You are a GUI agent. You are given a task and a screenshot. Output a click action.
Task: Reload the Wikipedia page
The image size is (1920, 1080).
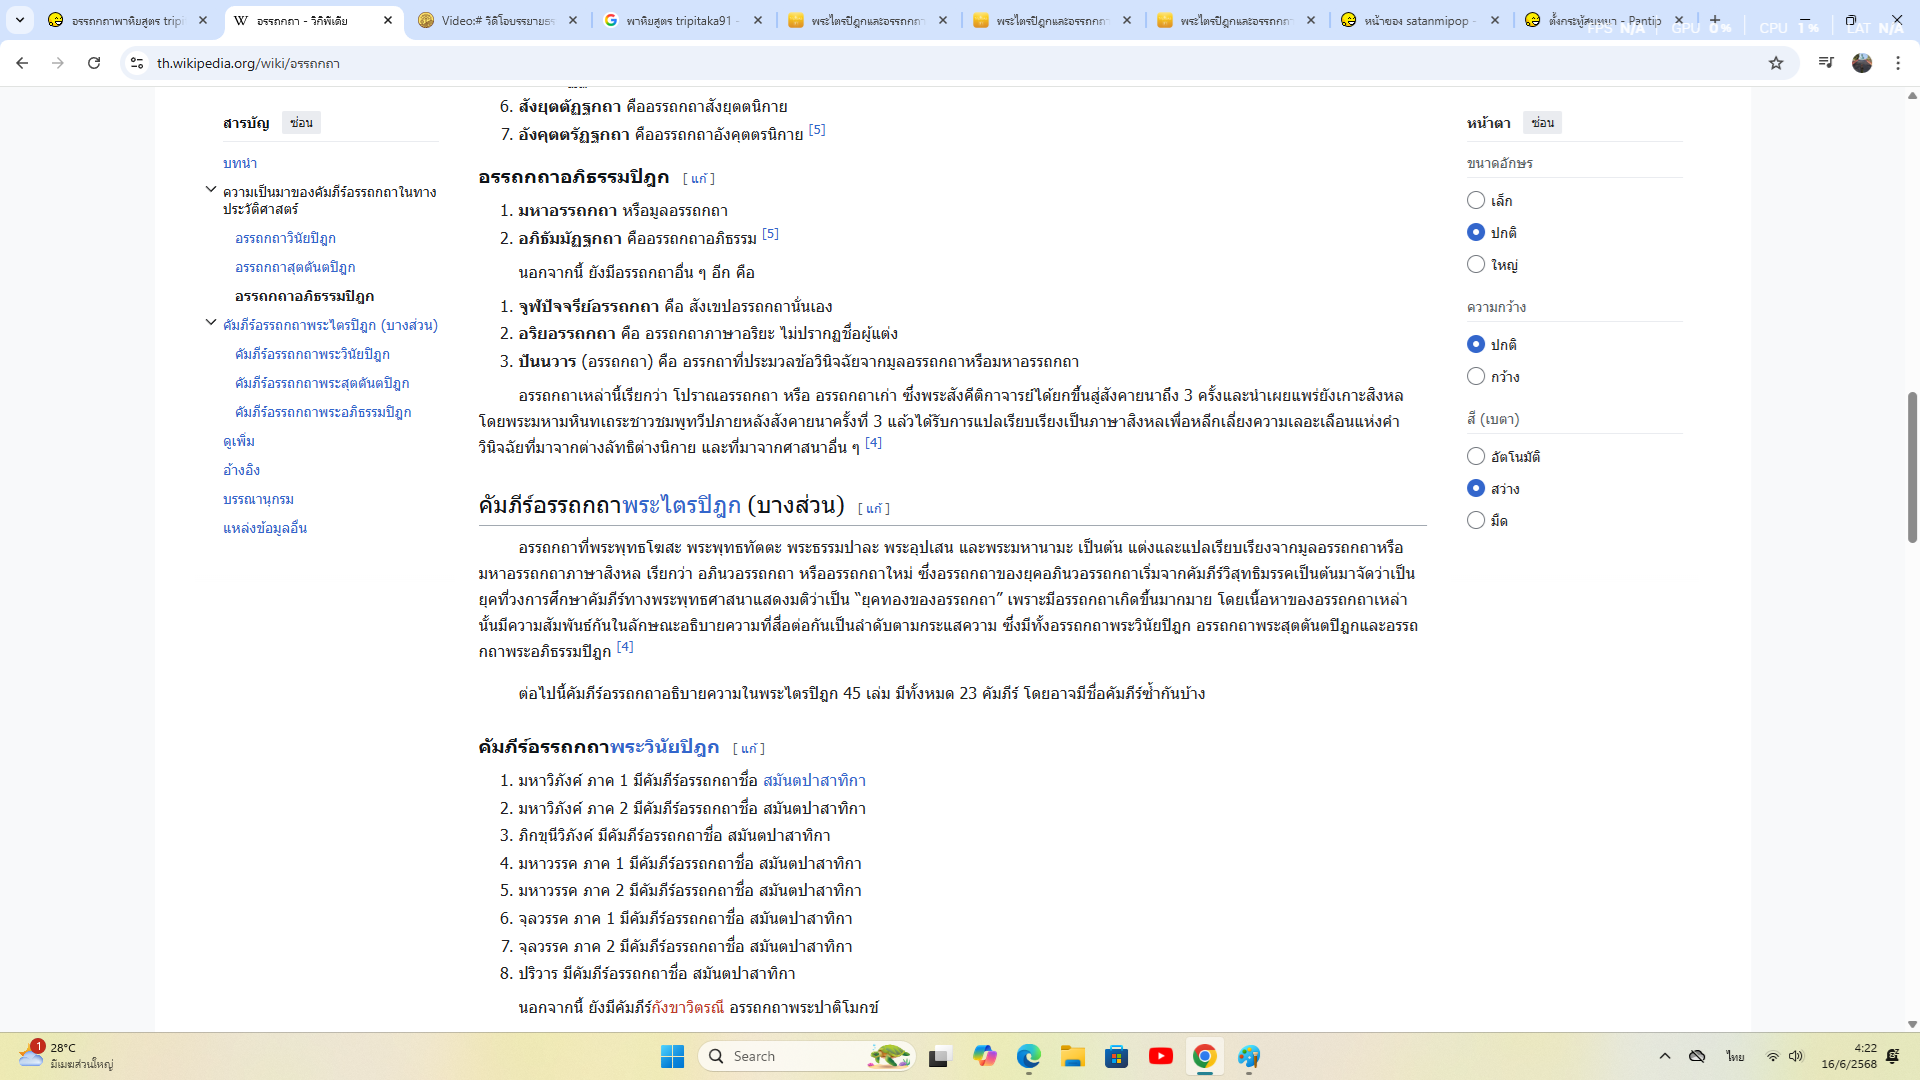coord(94,63)
